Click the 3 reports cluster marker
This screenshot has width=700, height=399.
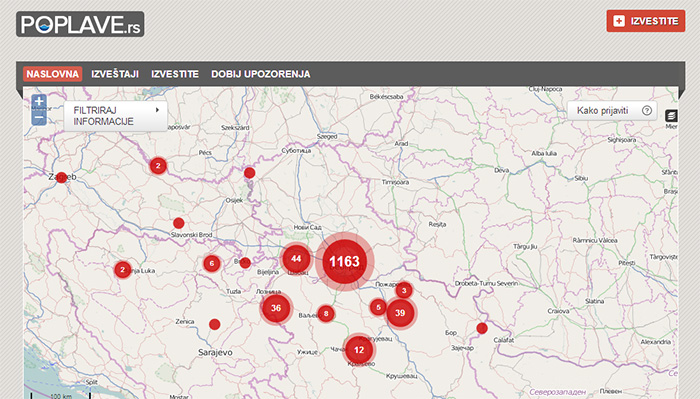pos(404,291)
